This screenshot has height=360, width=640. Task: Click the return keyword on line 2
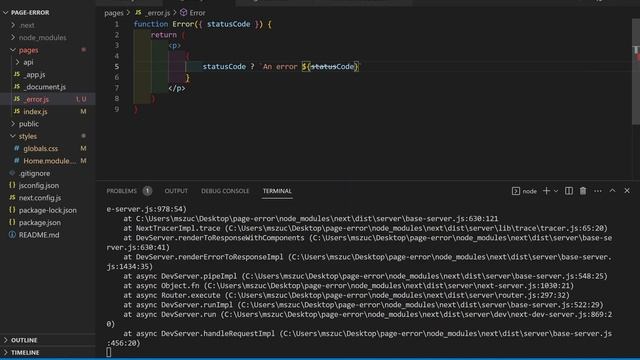point(164,35)
